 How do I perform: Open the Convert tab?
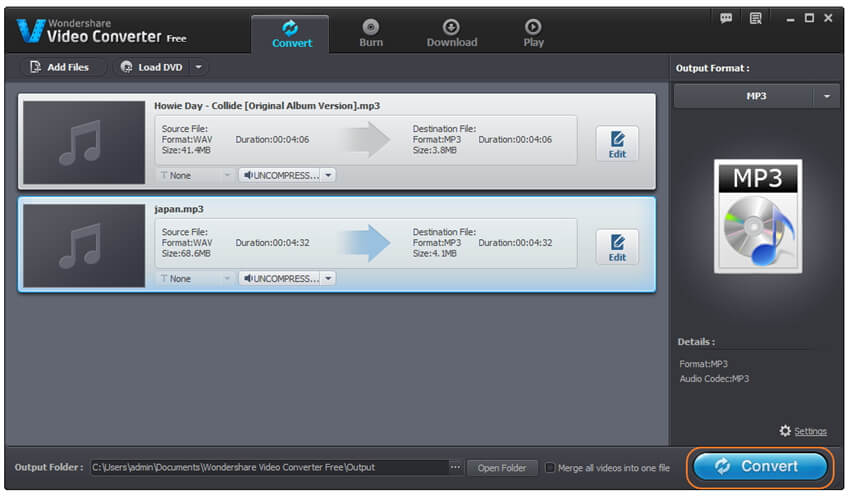291,34
